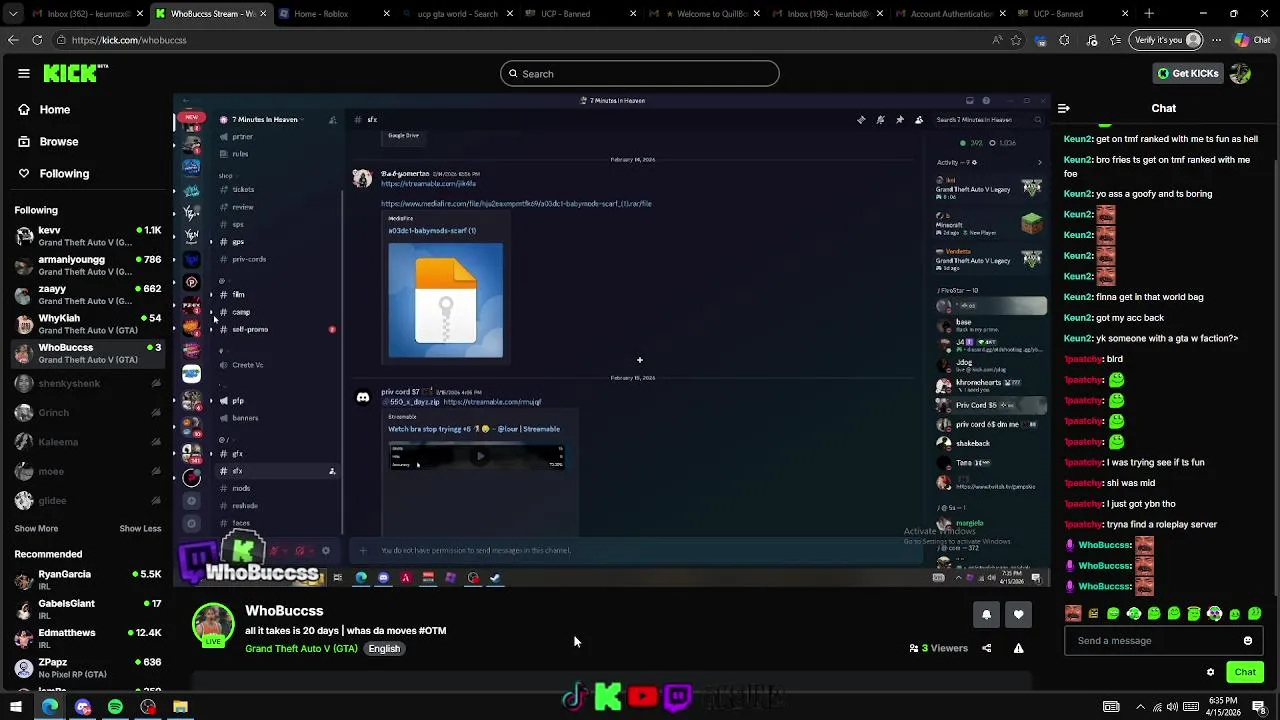Click WhoBuccss live avatar
This screenshot has height=720, width=1280.
[x=213, y=625]
